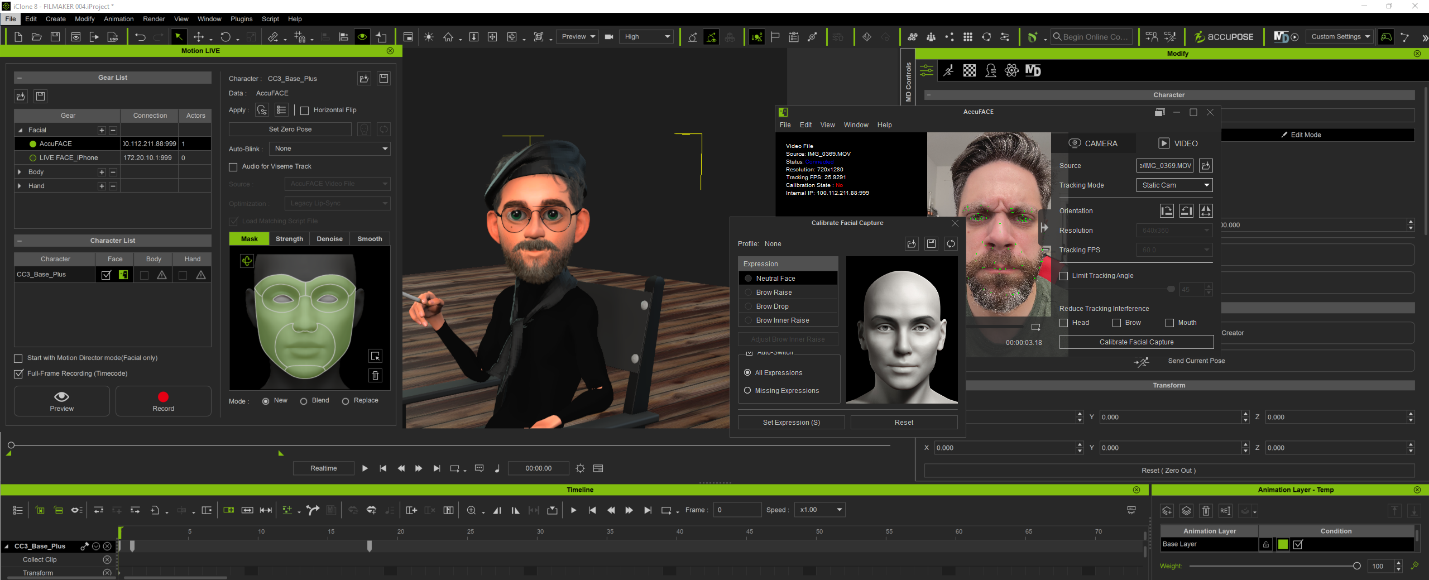Viewport: 1429px width, 580px height.
Task: Click the Open Project folder icon
Action: [x=36, y=36]
